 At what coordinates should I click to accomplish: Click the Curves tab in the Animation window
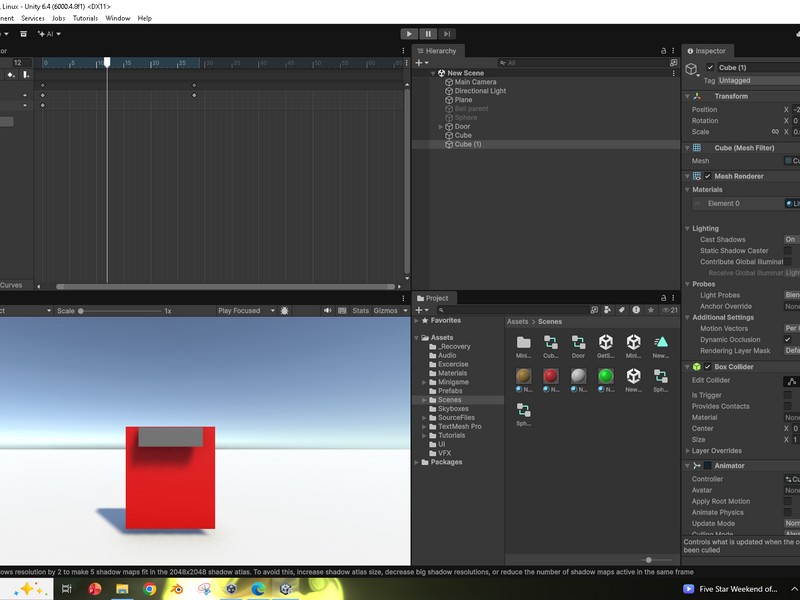11,285
